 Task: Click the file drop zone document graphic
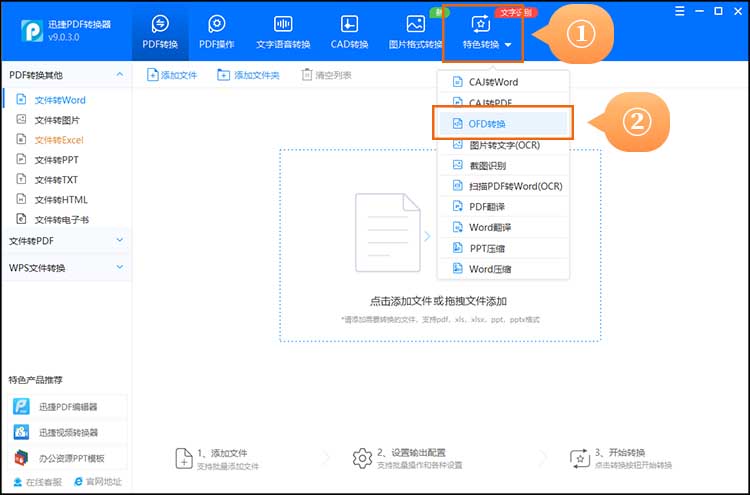388,233
